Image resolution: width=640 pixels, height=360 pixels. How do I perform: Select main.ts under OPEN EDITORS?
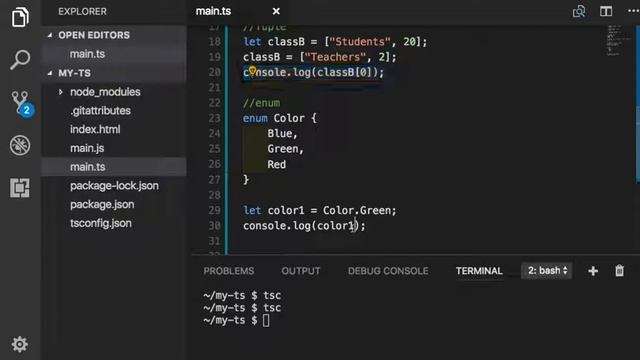[87, 54]
